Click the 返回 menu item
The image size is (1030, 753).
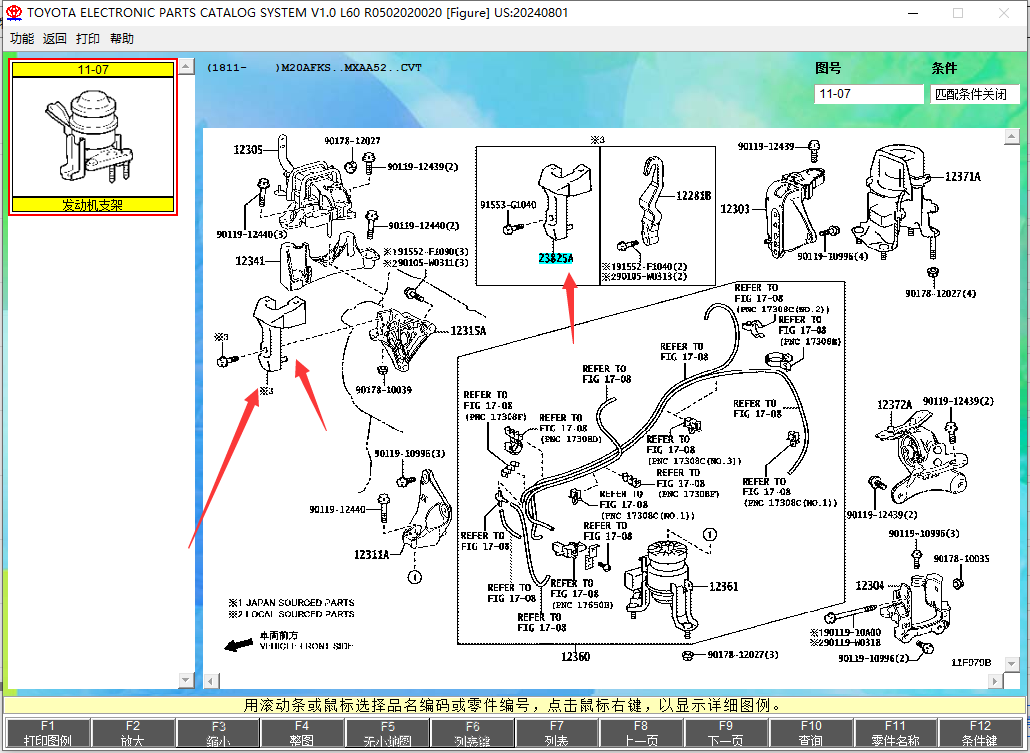click(55, 39)
